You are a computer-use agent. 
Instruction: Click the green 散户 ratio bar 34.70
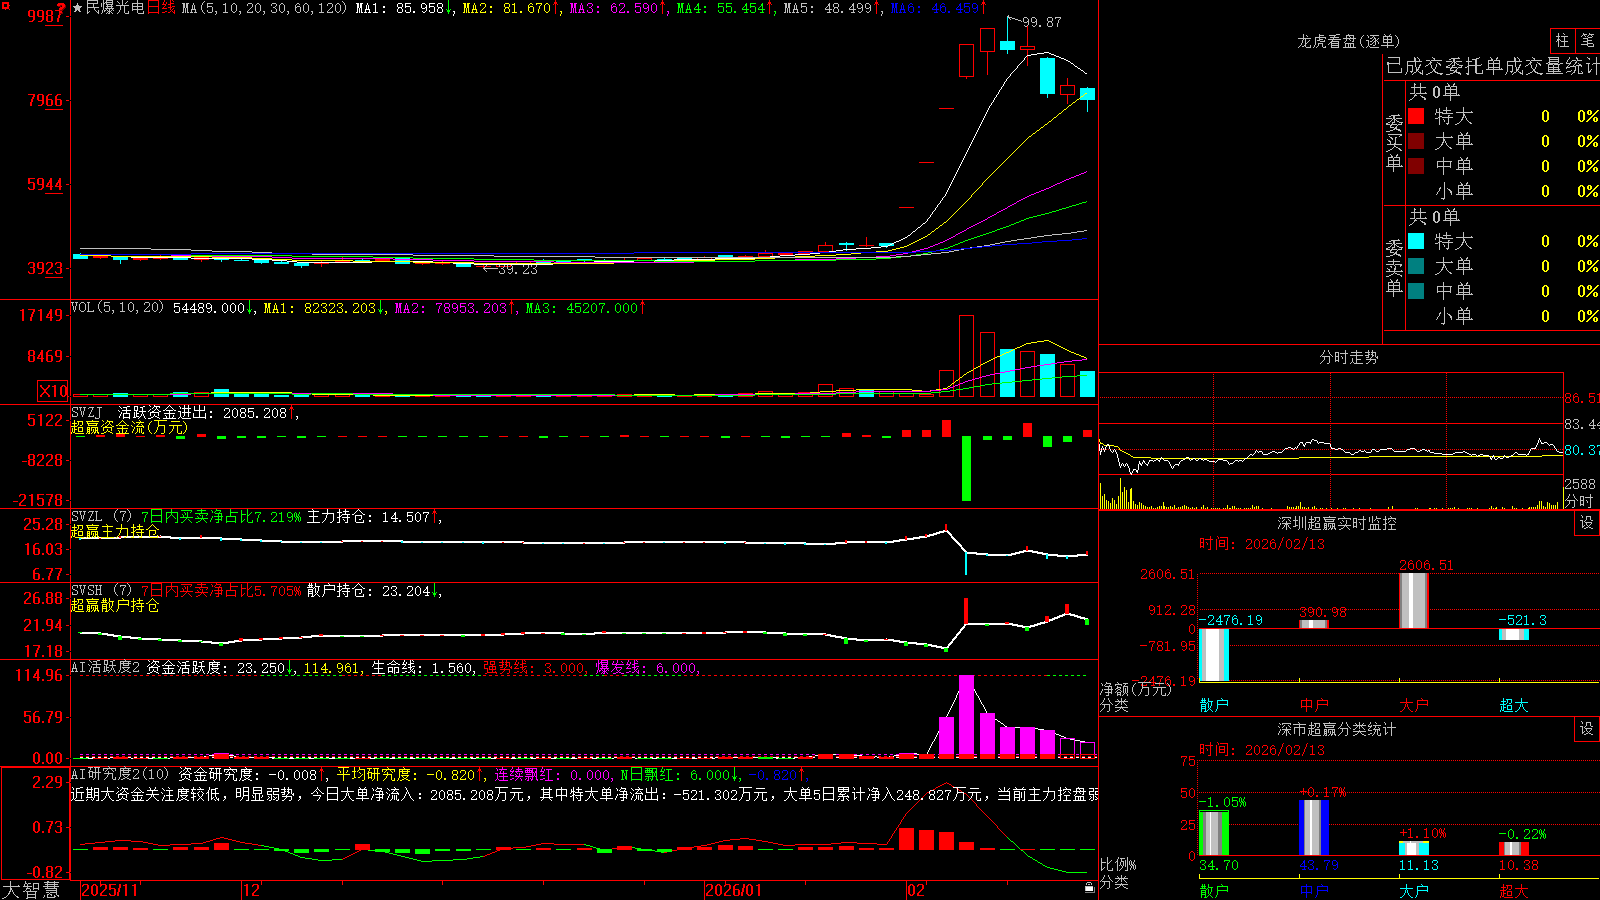point(1214,833)
